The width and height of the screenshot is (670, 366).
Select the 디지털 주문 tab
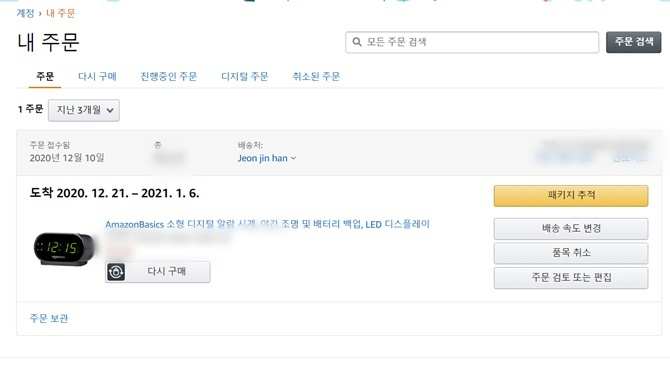click(245, 76)
